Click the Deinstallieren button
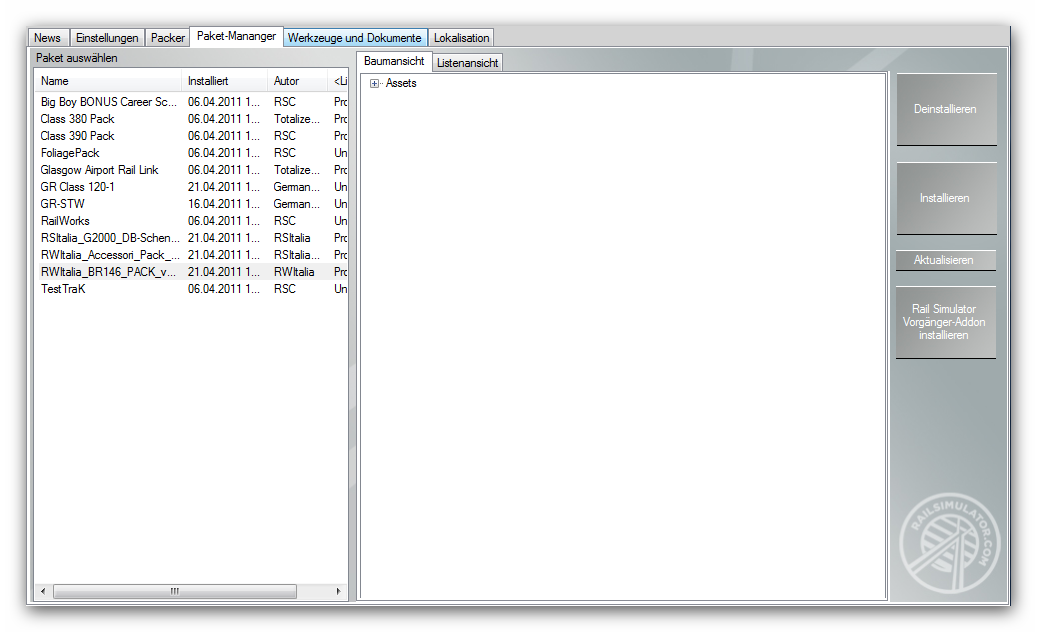The width and height of the screenshot is (1037, 632). [x=946, y=109]
